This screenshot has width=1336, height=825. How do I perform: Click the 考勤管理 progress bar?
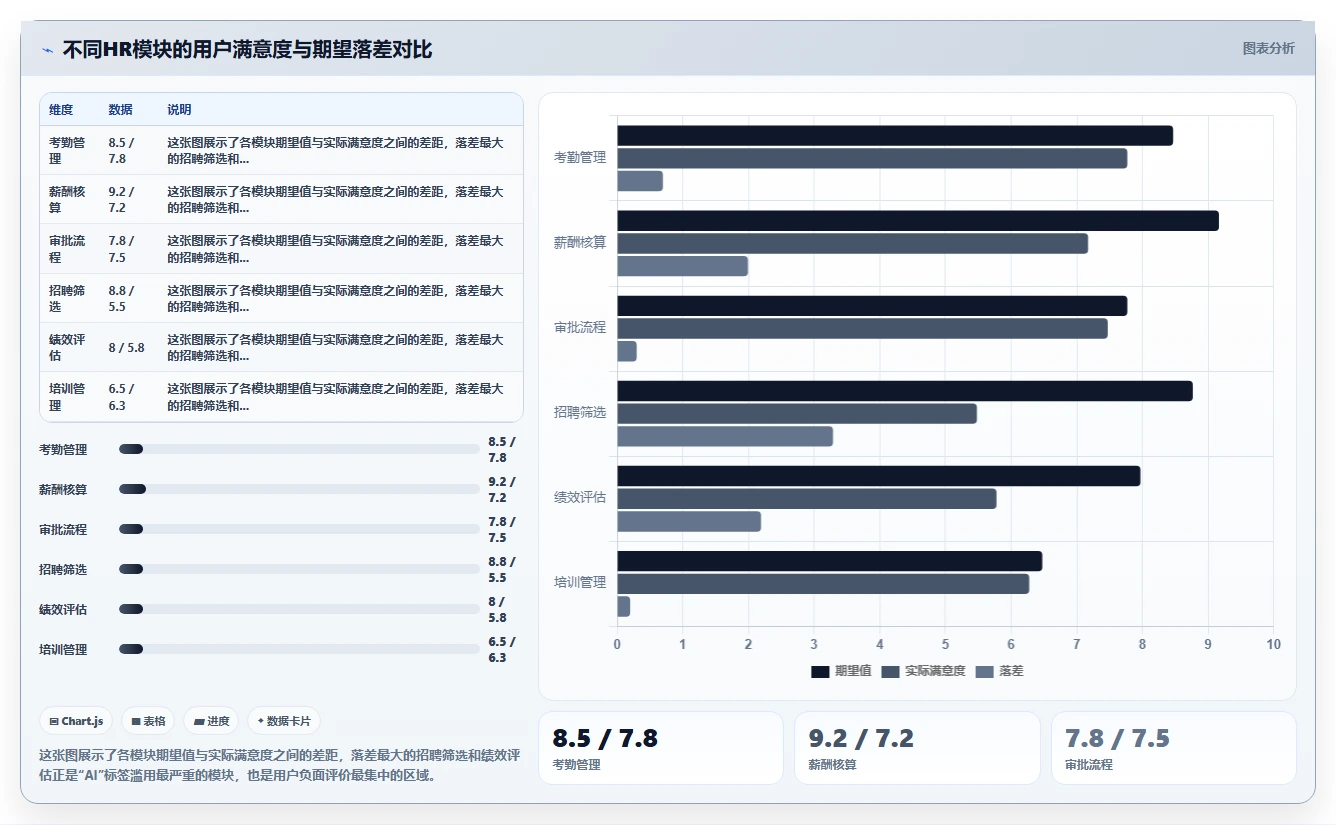pos(299,449)
